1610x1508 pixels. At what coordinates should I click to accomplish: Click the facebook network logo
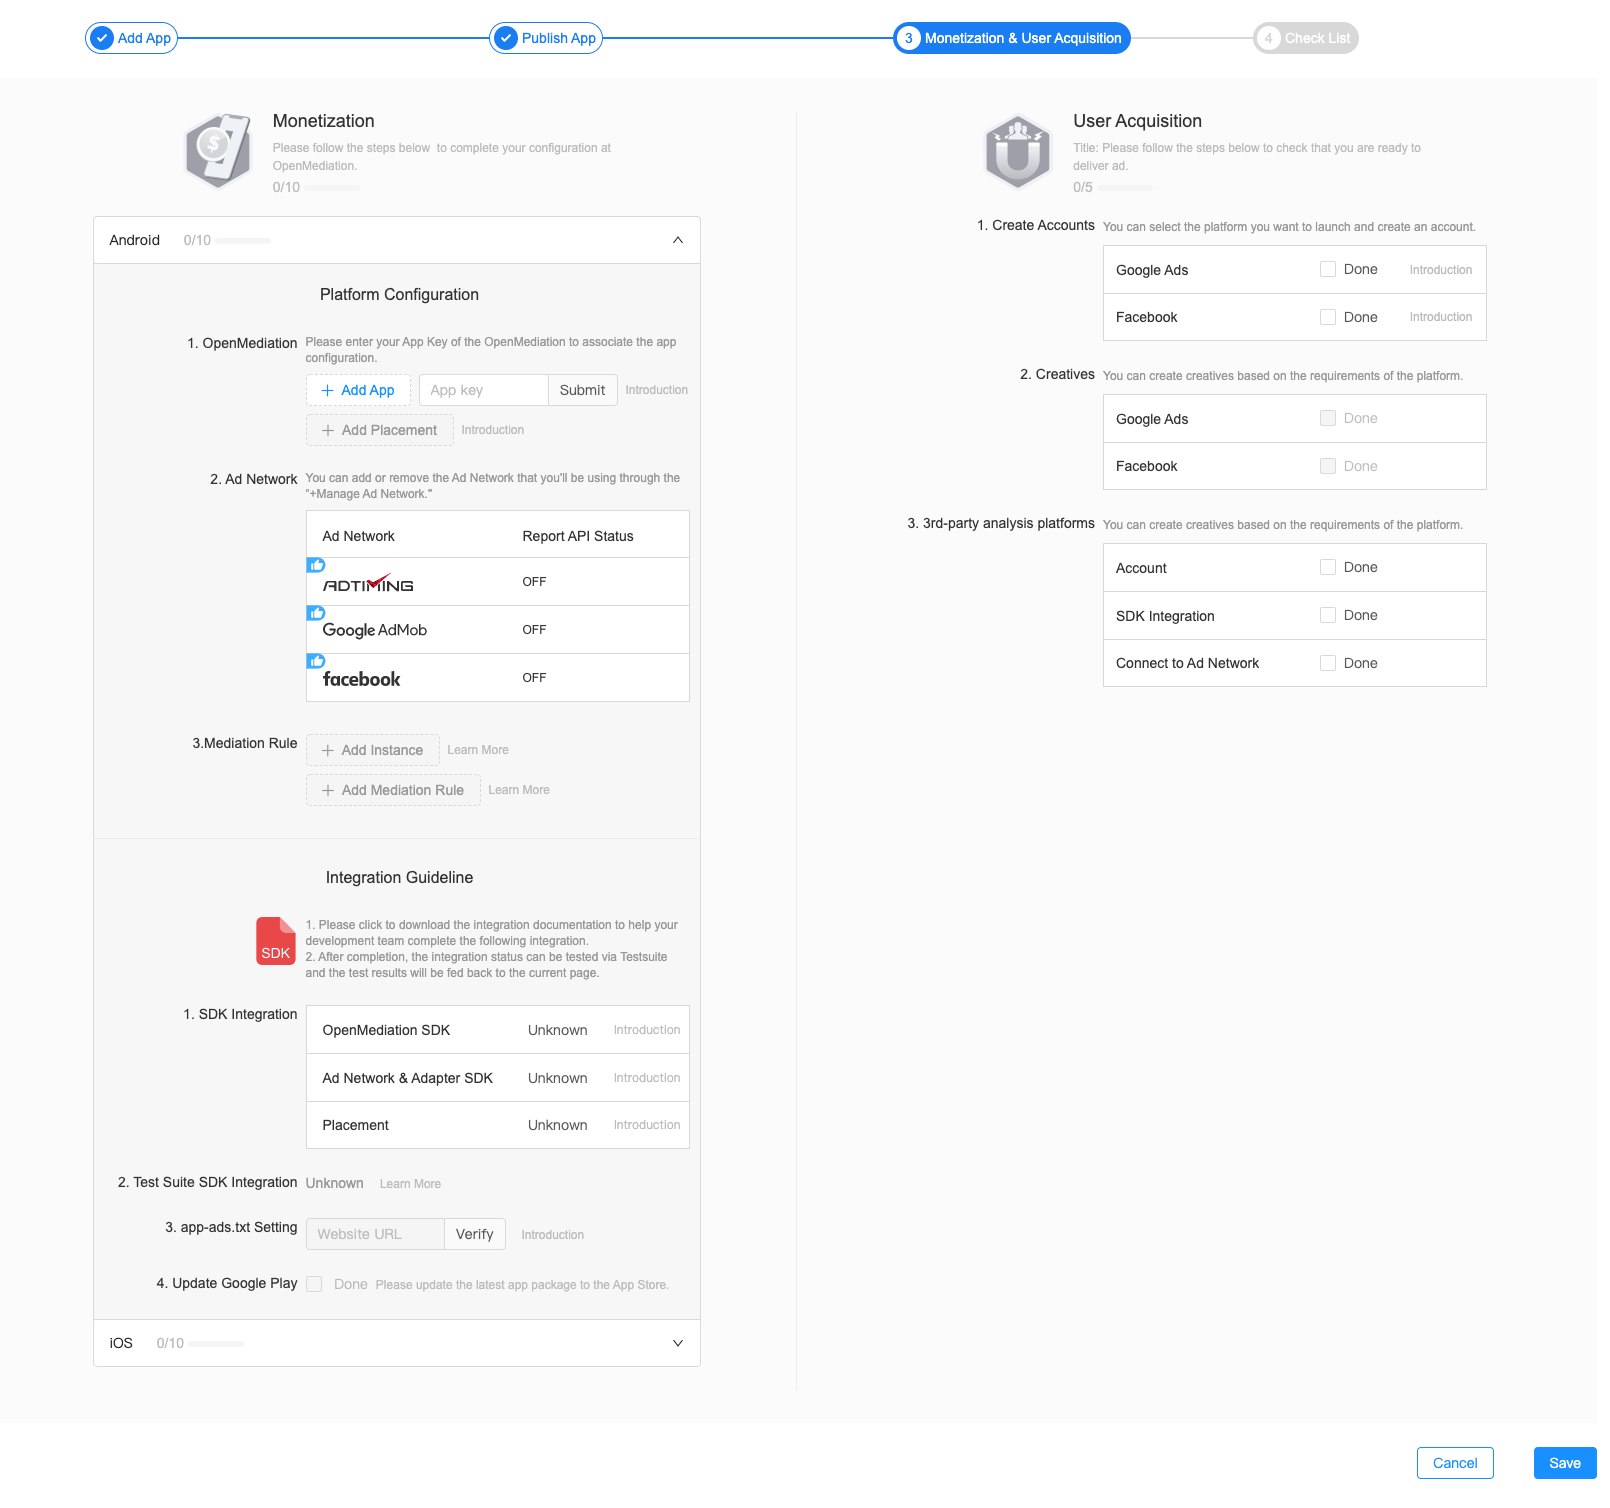point(361,679)
